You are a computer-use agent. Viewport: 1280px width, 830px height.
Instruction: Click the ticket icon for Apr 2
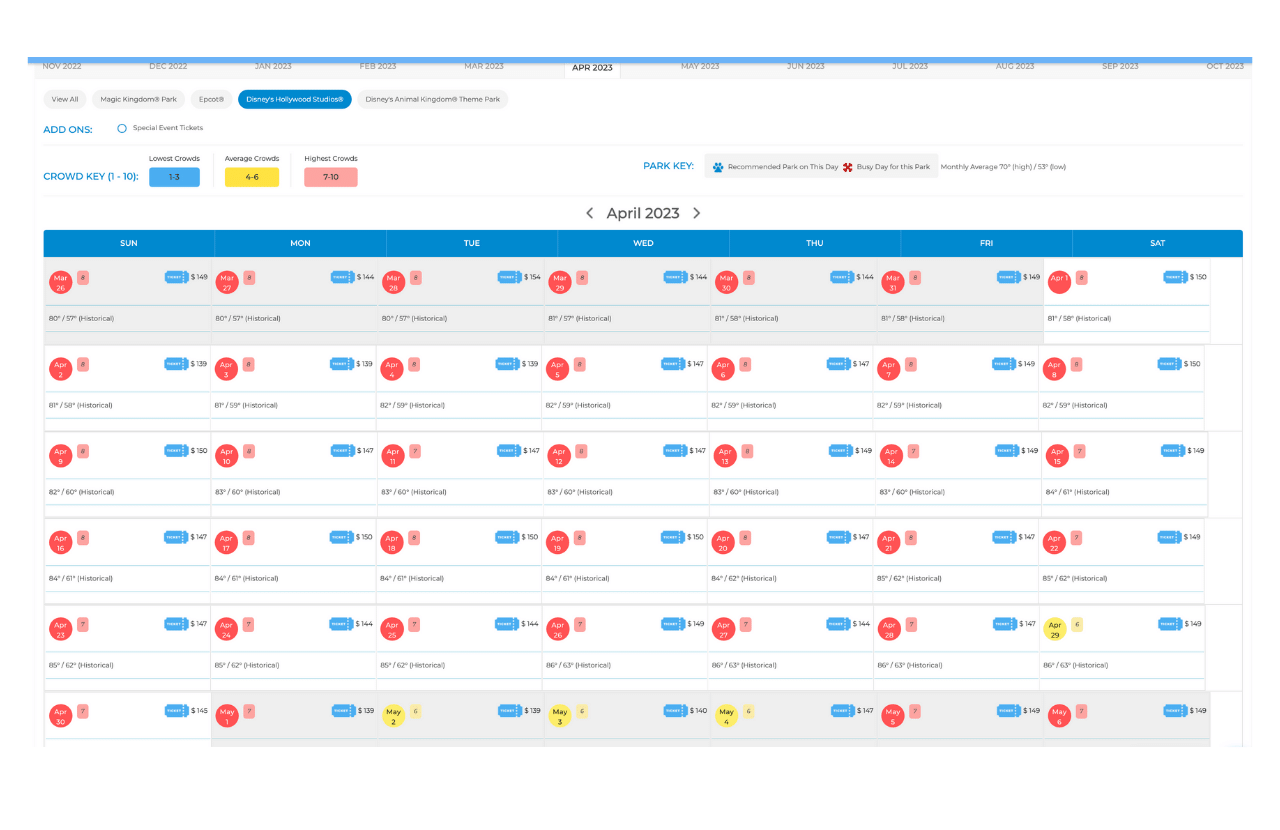[x=176, y=364]
